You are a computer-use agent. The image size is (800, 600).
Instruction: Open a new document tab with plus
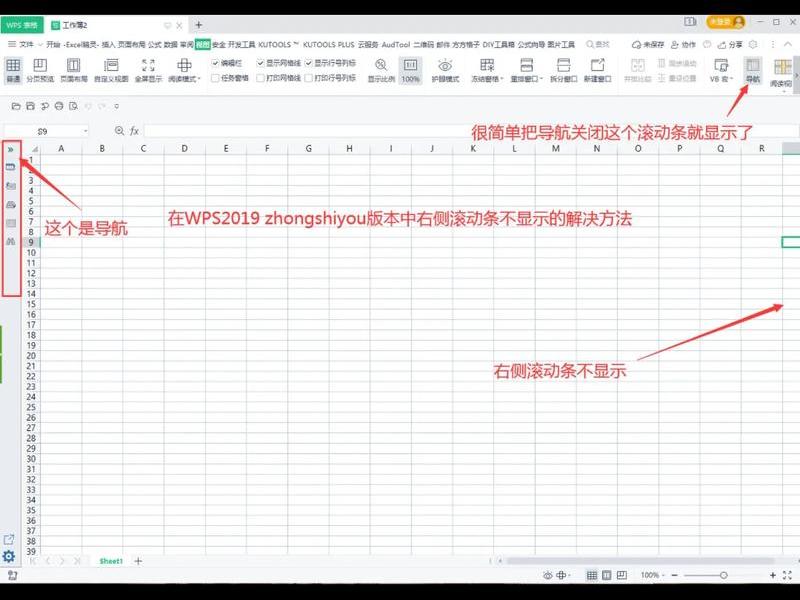tap(198, 24)
